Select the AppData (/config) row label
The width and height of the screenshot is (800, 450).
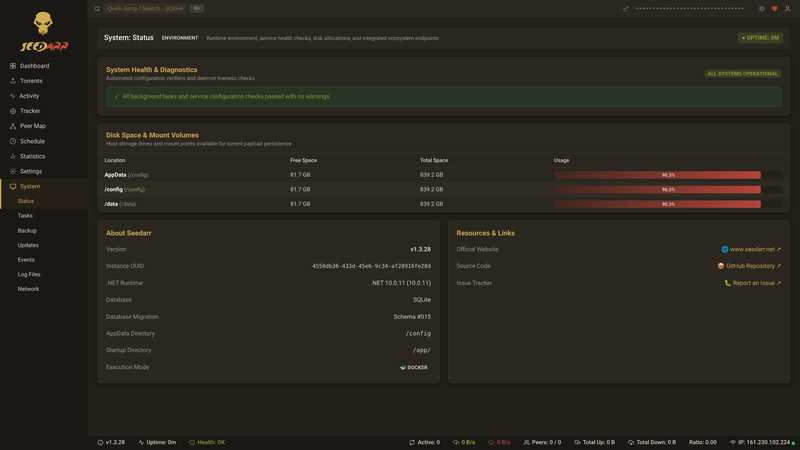pyautogui.click(x=126, y=175)
